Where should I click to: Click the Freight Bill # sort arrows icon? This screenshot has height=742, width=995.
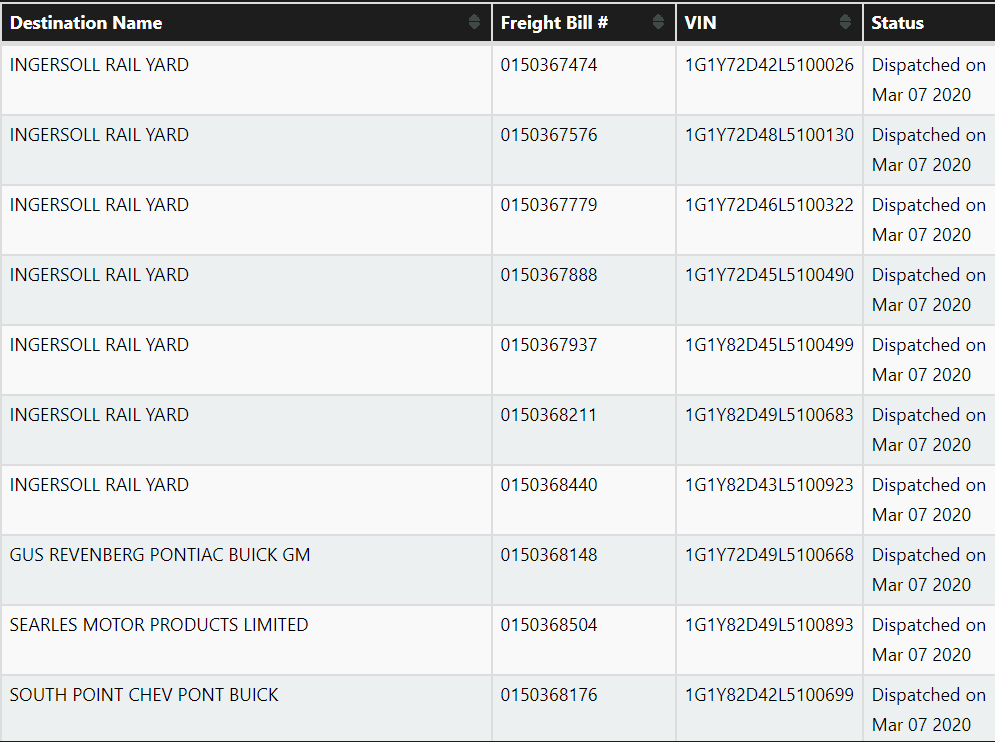(x=658, y=22)
